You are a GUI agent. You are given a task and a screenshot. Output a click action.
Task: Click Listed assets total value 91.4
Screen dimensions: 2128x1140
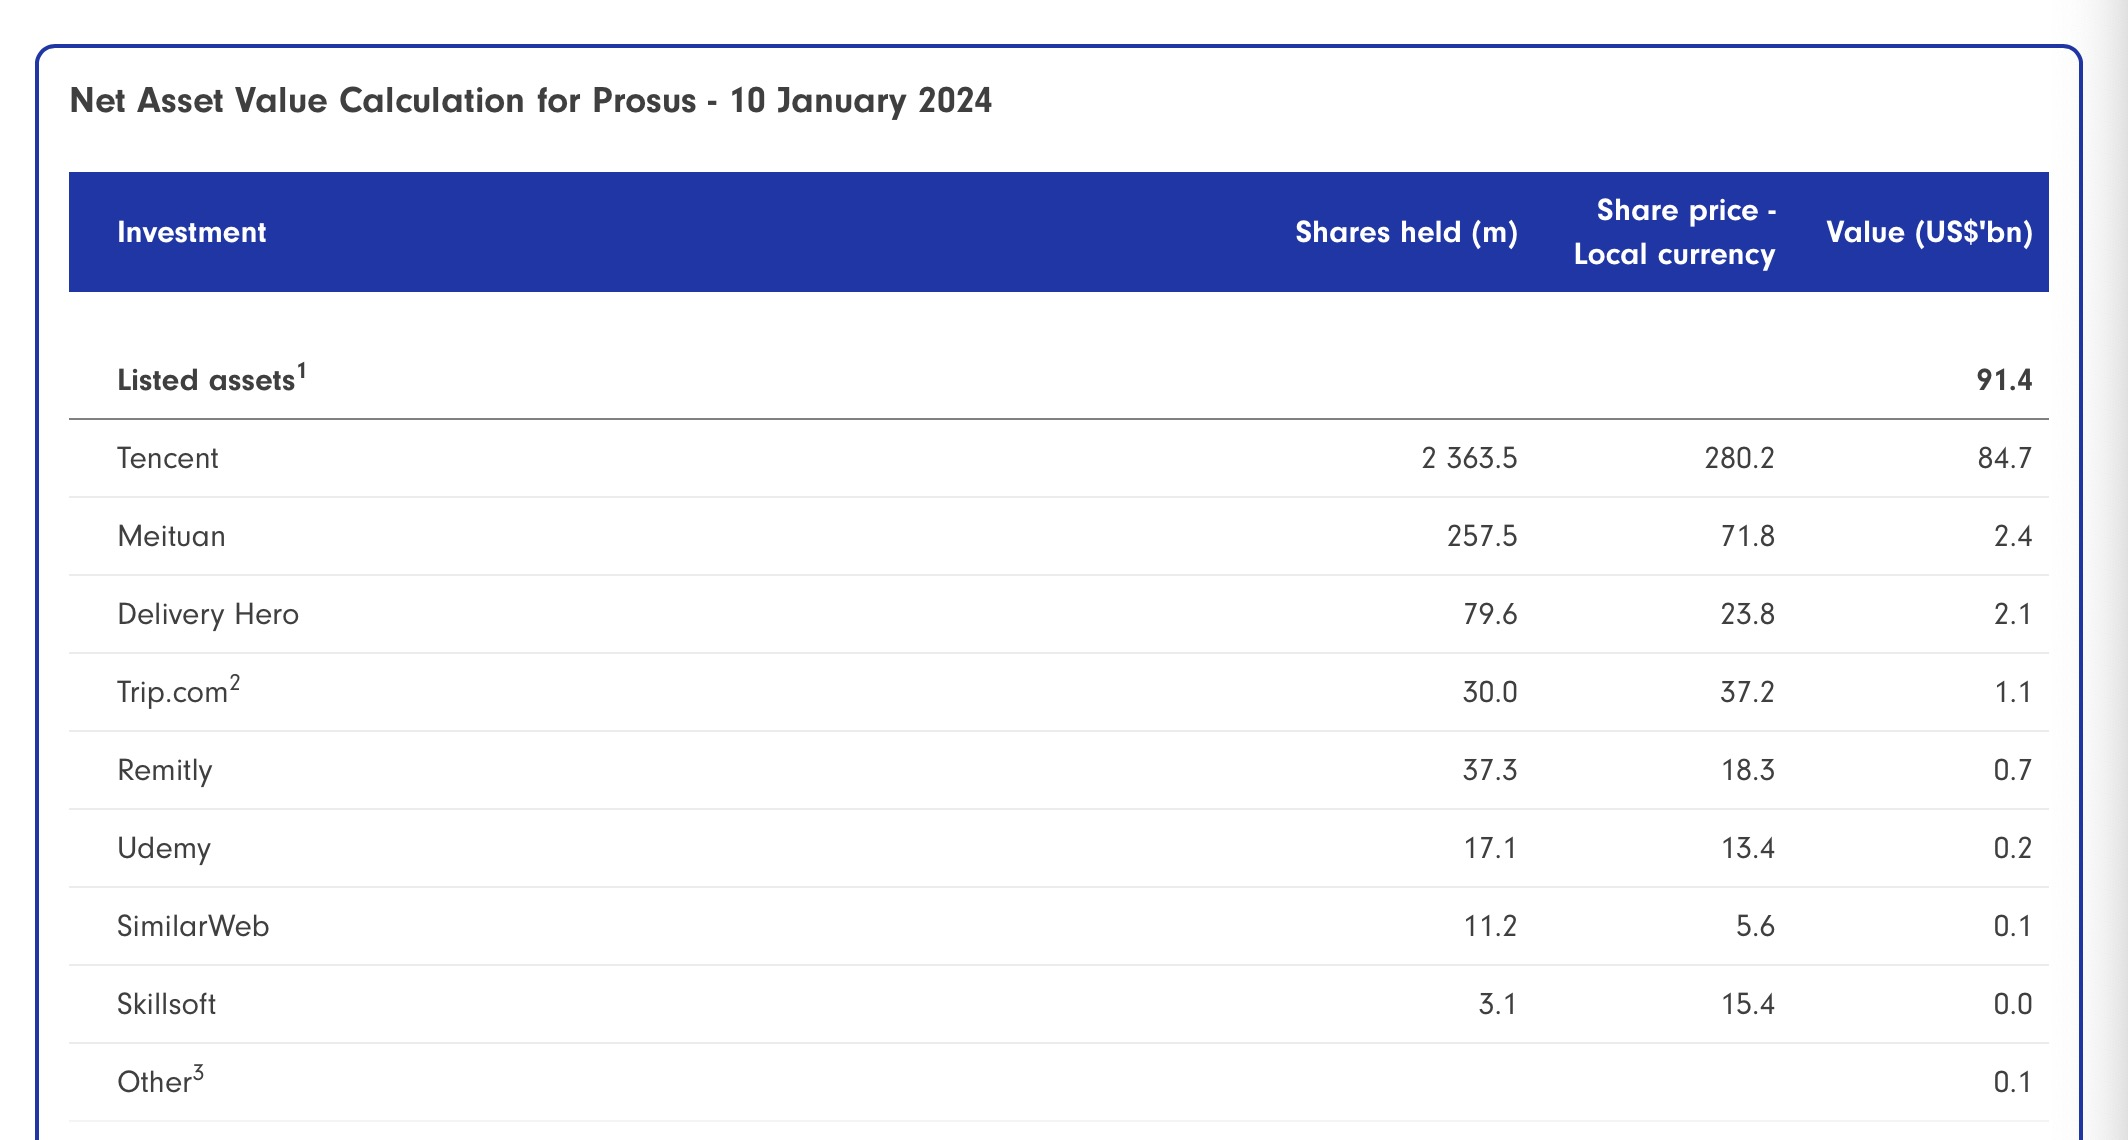pyautogui.click(x=2004, y=380)
